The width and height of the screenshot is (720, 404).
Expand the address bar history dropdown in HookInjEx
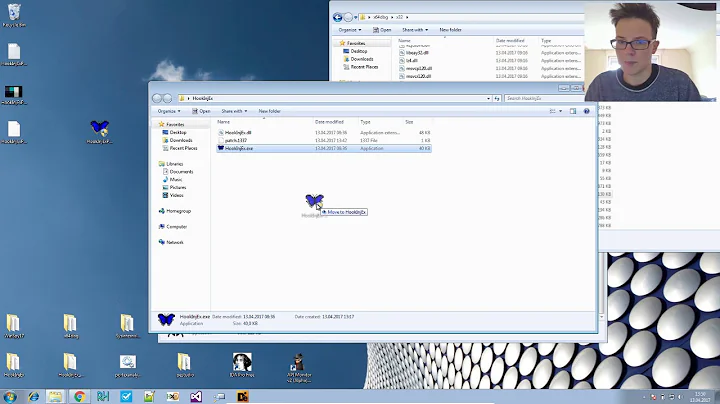[488, 98]
